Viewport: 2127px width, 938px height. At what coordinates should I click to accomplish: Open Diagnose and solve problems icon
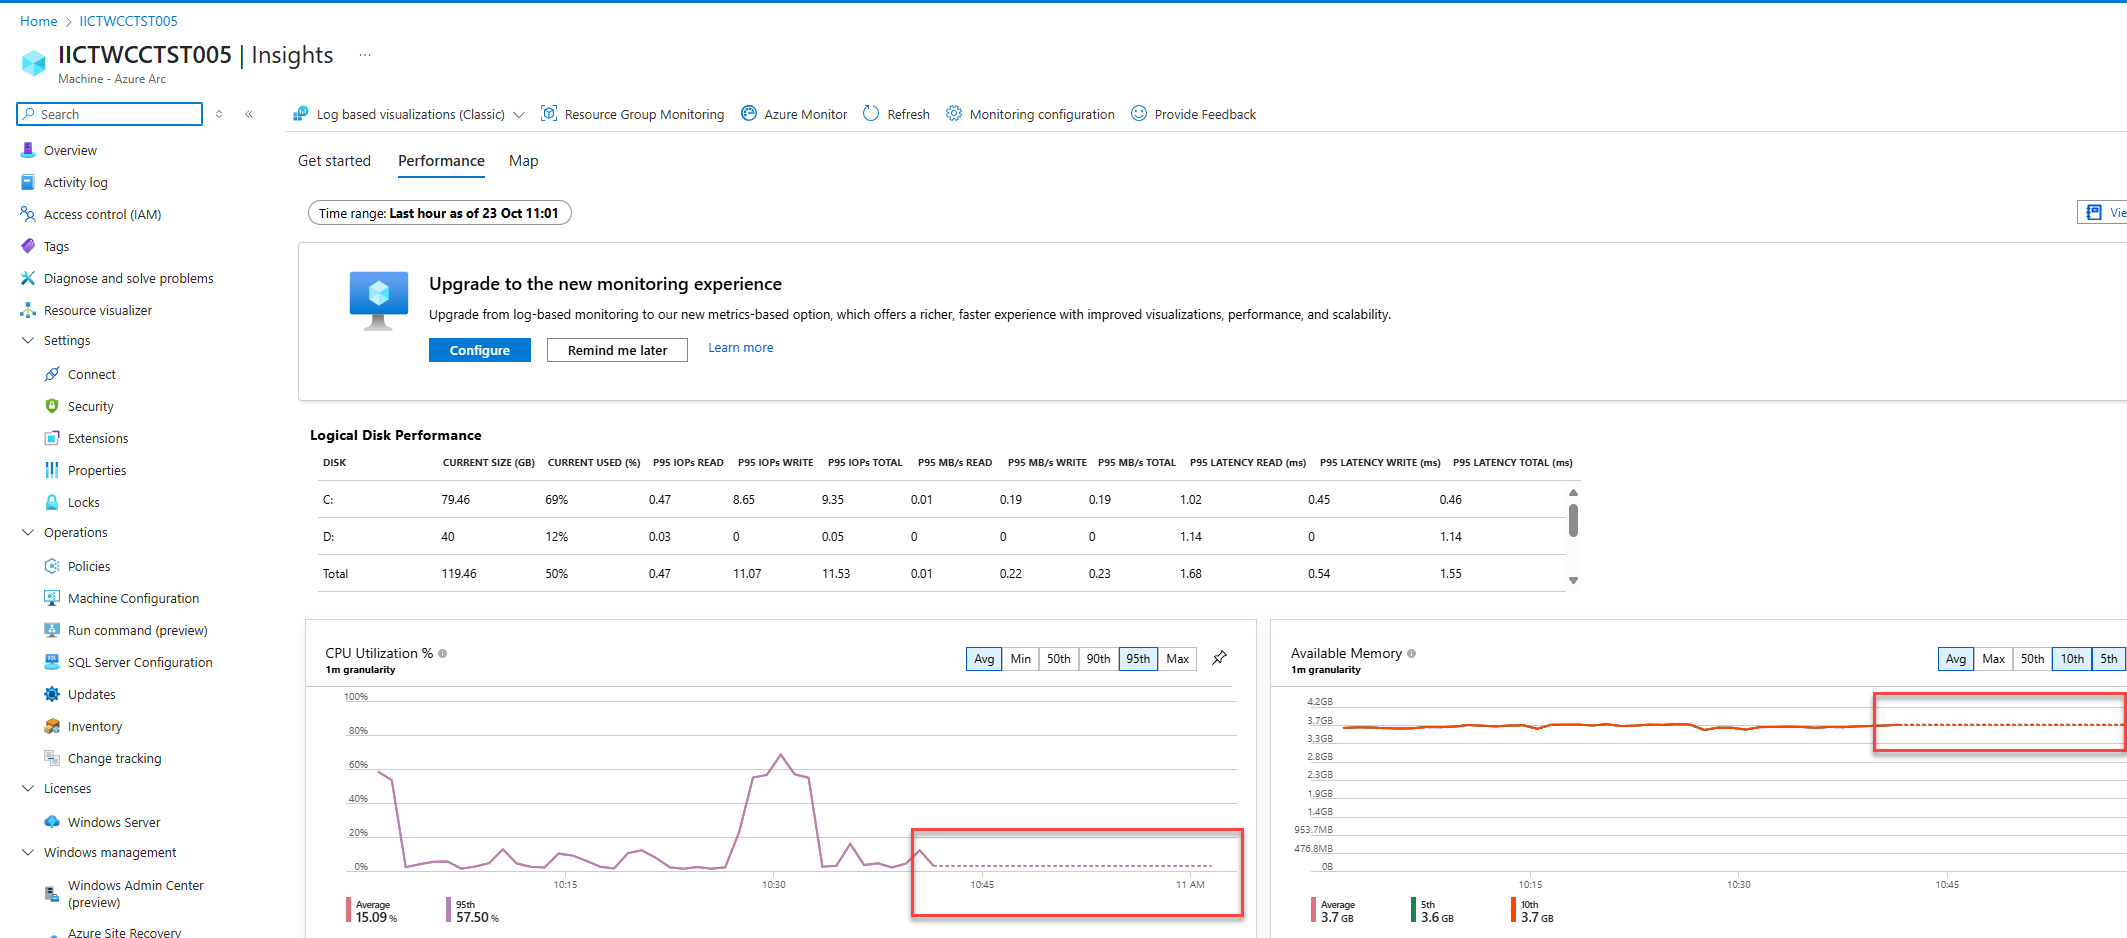pyautogui.click(x=28, y=278)
